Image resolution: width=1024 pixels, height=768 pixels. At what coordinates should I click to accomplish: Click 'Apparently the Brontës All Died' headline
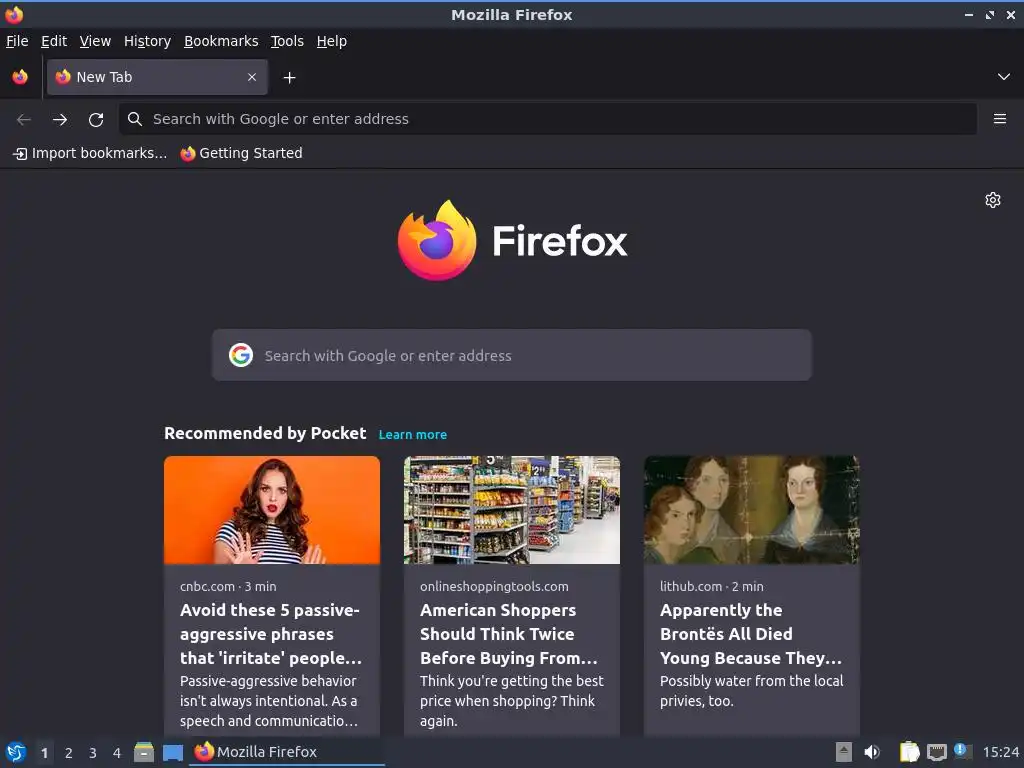tap(750, 634)
